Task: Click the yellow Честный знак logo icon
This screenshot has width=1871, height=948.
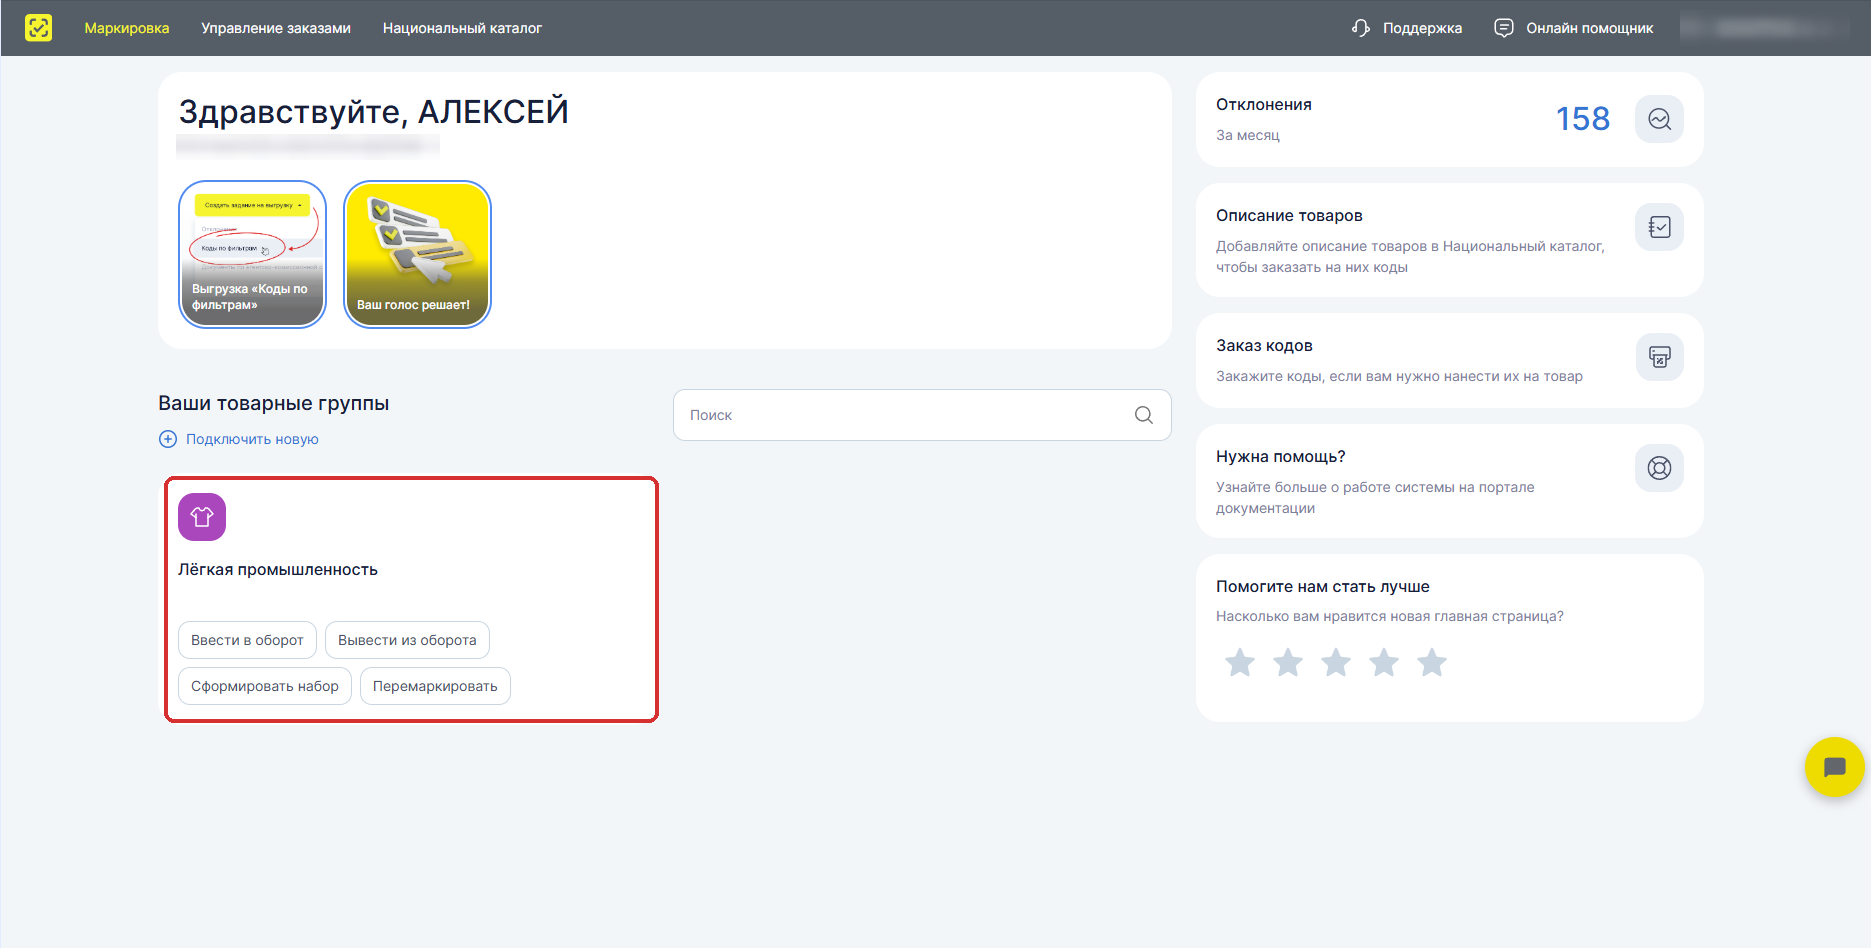Action: pyautogui.click(x=38, y=28)
